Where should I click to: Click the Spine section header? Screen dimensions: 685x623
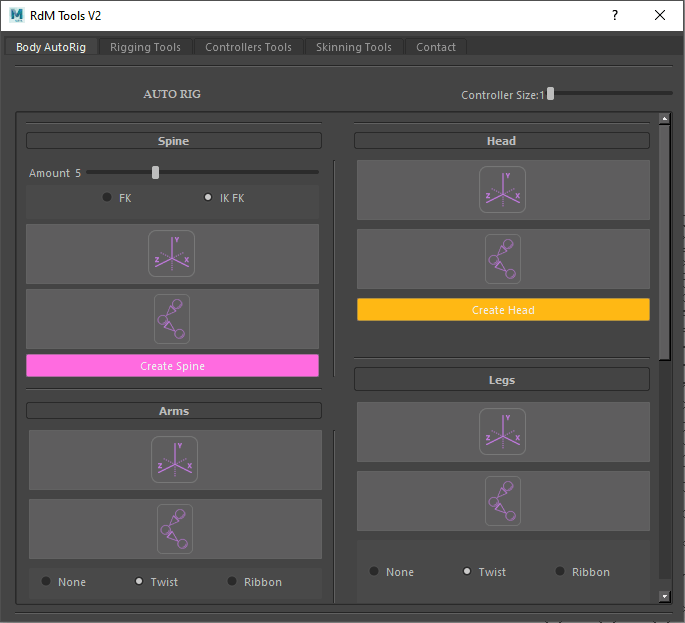(x=174, y=141)
